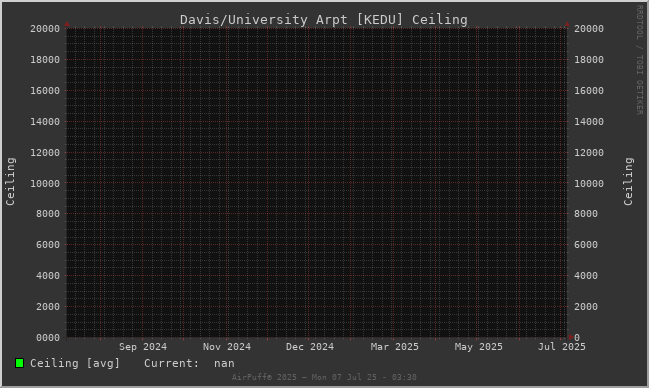Click the green Ceiling legend color swatch

(x=19, y=363)
